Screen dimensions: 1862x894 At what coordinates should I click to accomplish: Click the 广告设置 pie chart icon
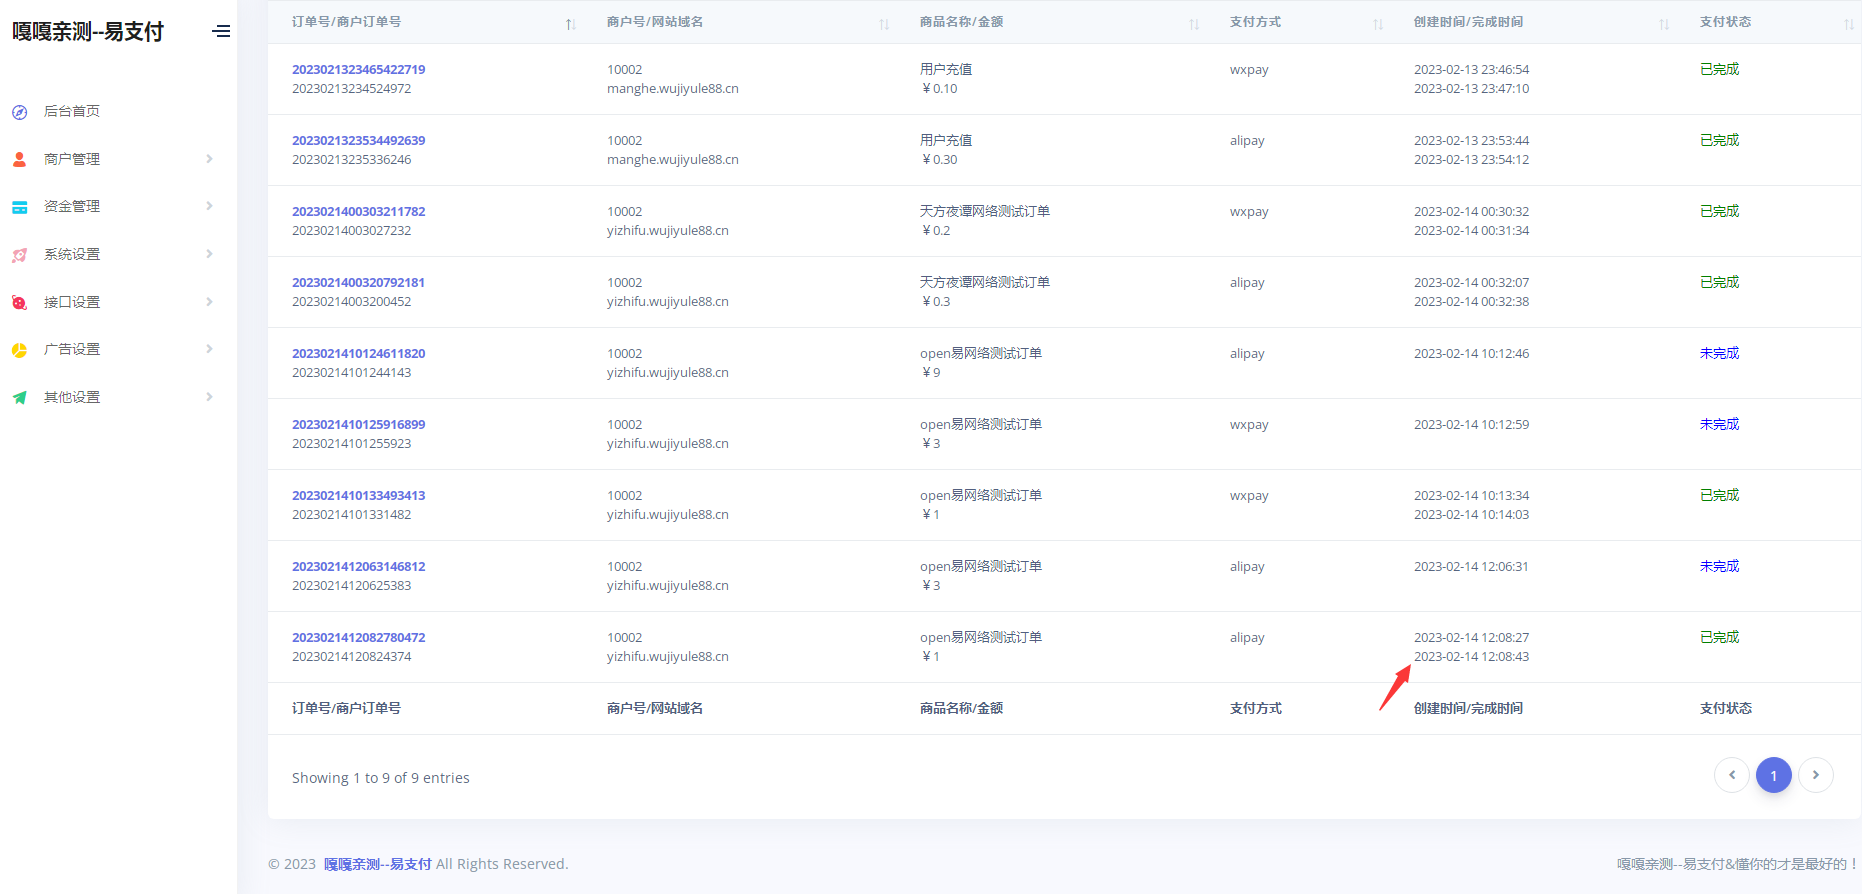pos(20,350)
